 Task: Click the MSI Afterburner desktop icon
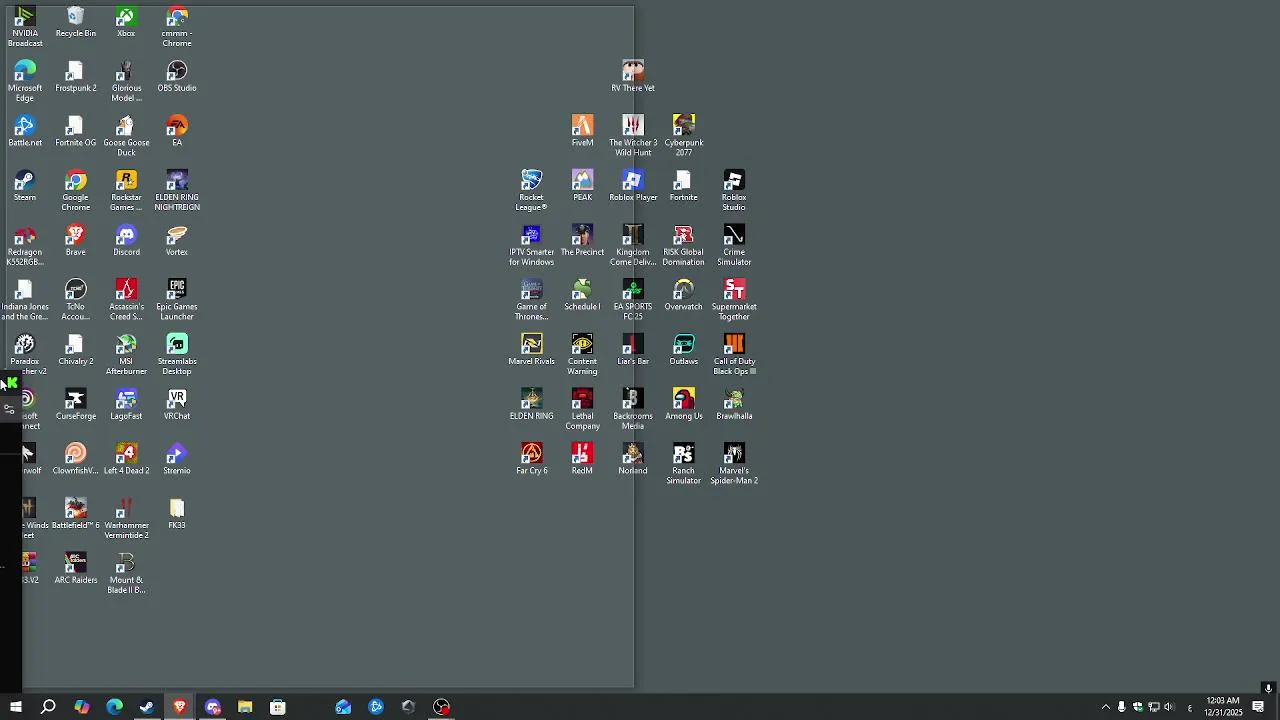(126, 356)
